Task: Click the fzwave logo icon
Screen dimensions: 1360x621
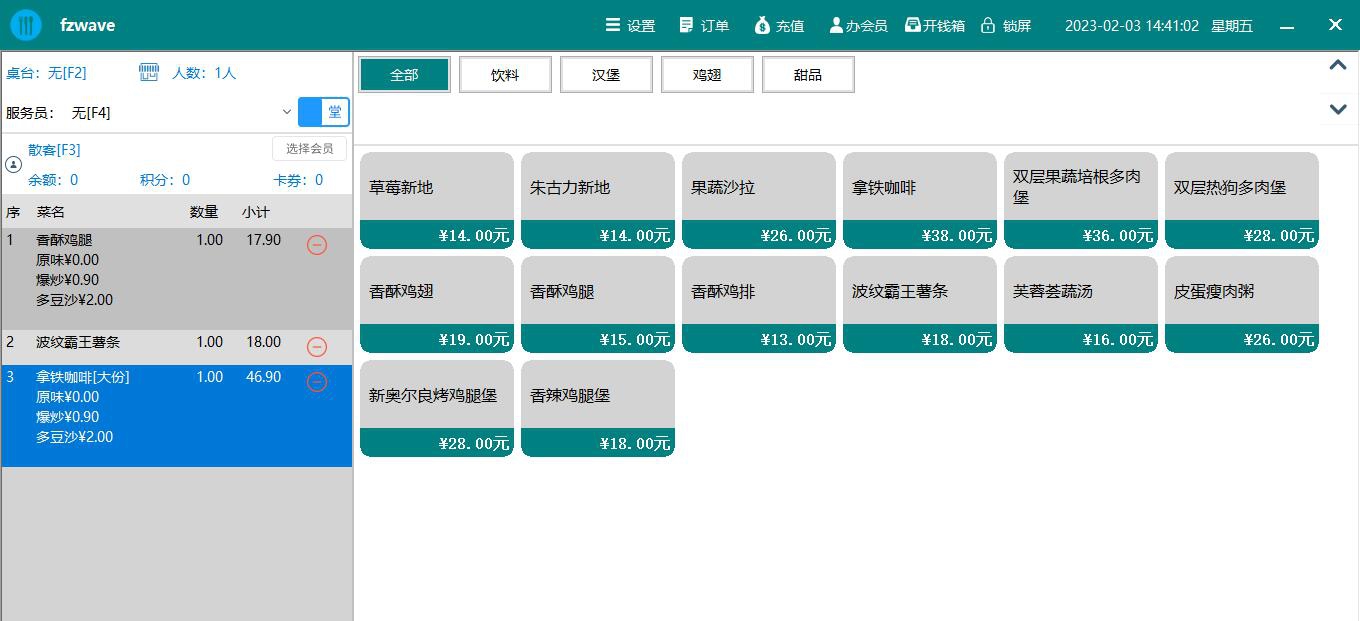Action: pos(25,24)
